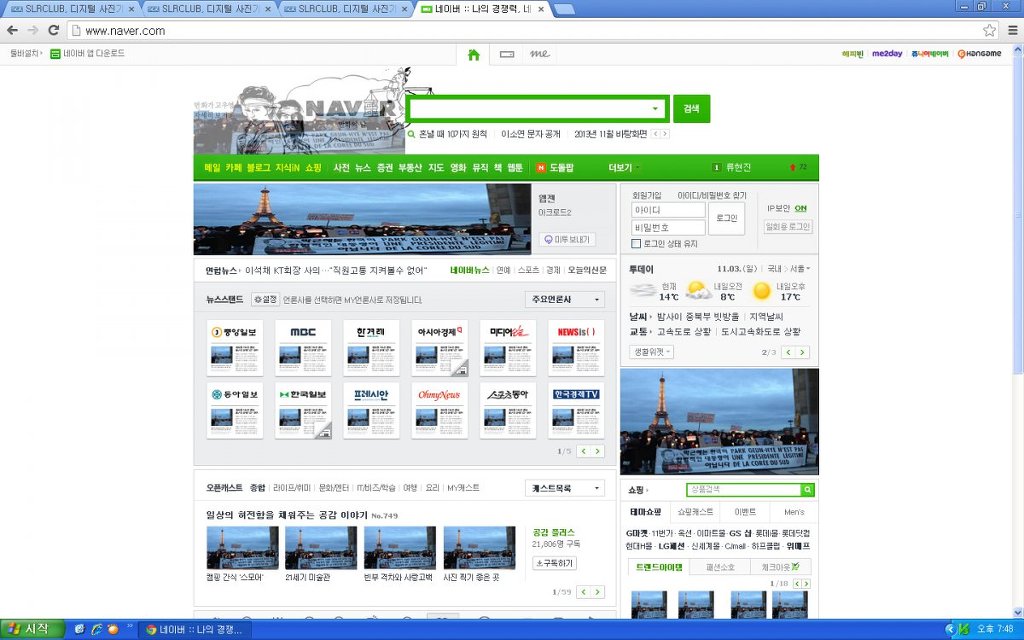Click the 미투 보내기 button
The height and width of the screenshot is (640, 1024).
click(567, 240)
